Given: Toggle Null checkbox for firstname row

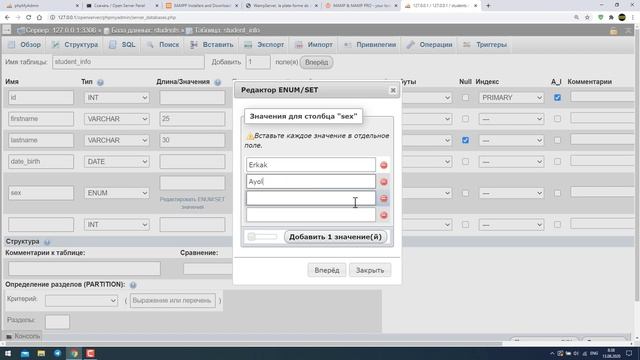Looking at the screenshot, I should 465,119.
